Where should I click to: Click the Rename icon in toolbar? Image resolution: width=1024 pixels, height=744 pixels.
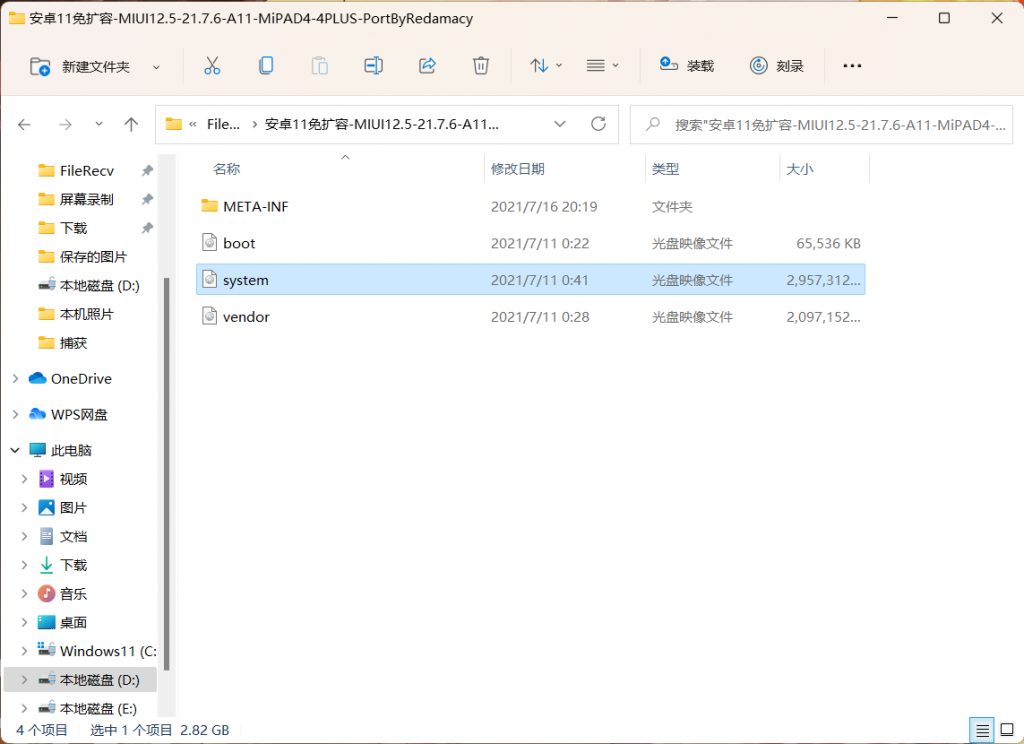click(x=373, y=66)
